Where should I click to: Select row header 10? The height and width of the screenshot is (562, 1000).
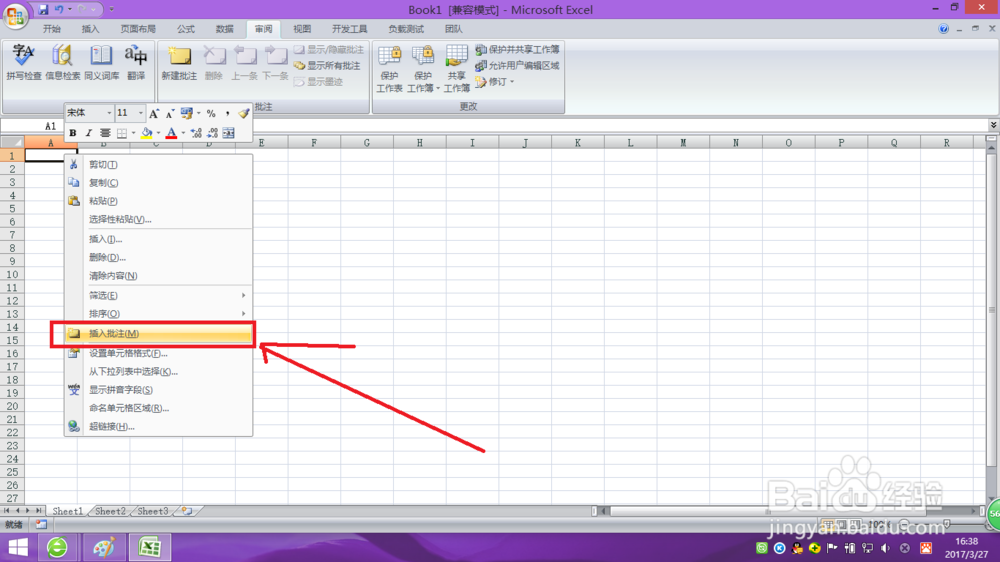12,274
